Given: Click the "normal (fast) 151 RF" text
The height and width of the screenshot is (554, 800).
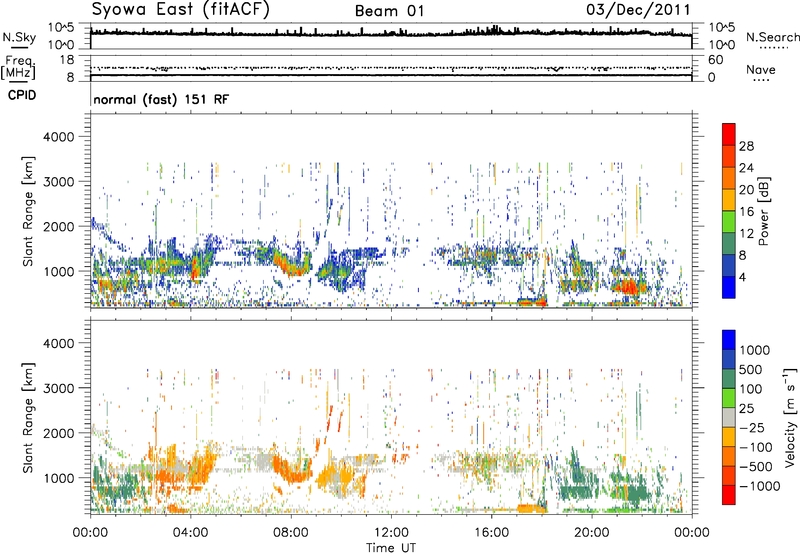Looking at the screenshot, I should 161,99.
